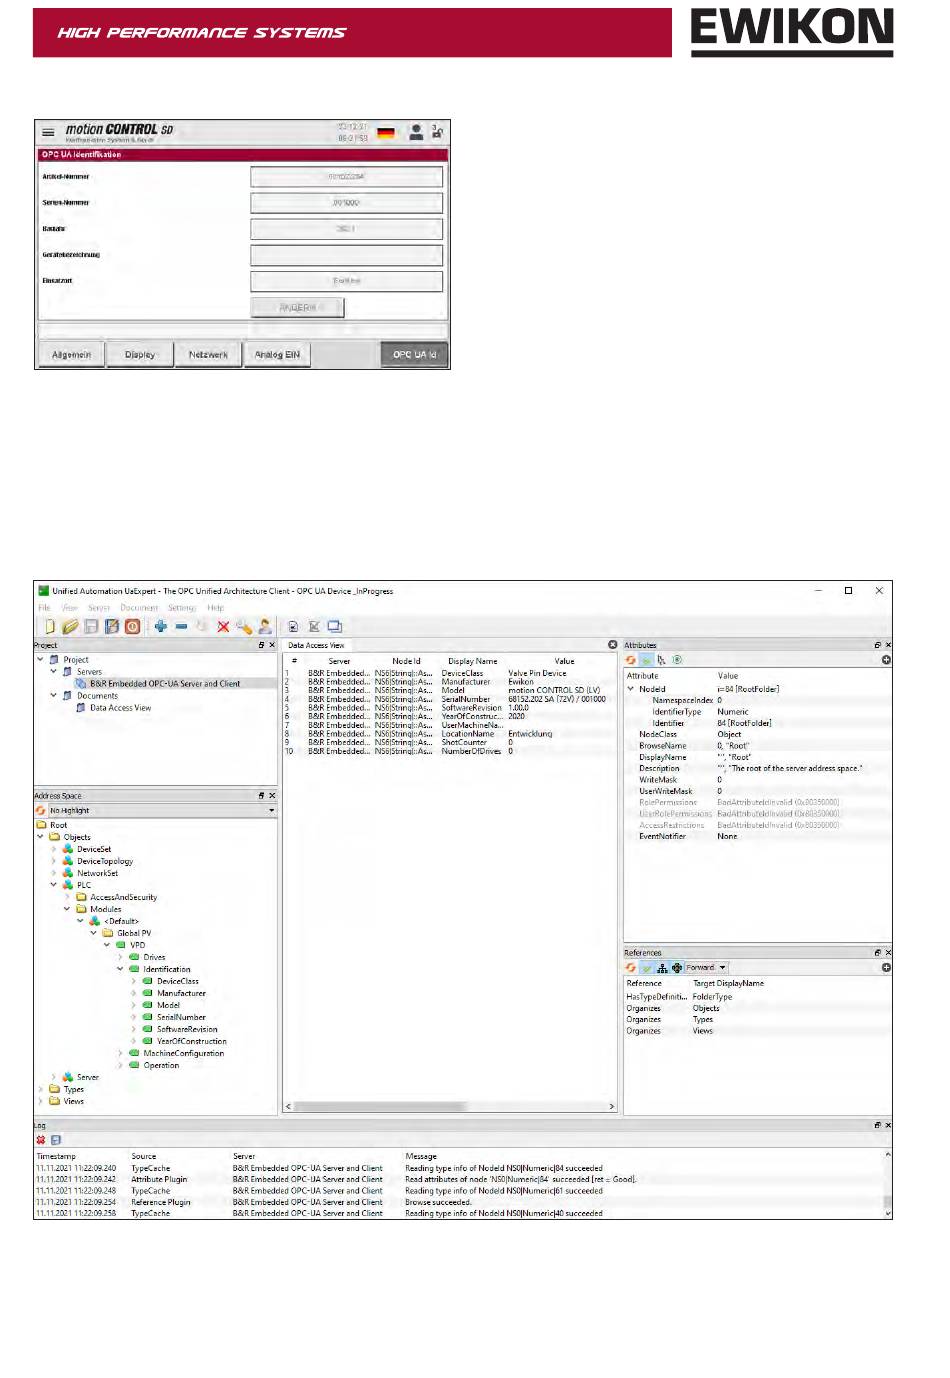Click the padlock access level icon
950x1378 pixels.
[438, 132]
